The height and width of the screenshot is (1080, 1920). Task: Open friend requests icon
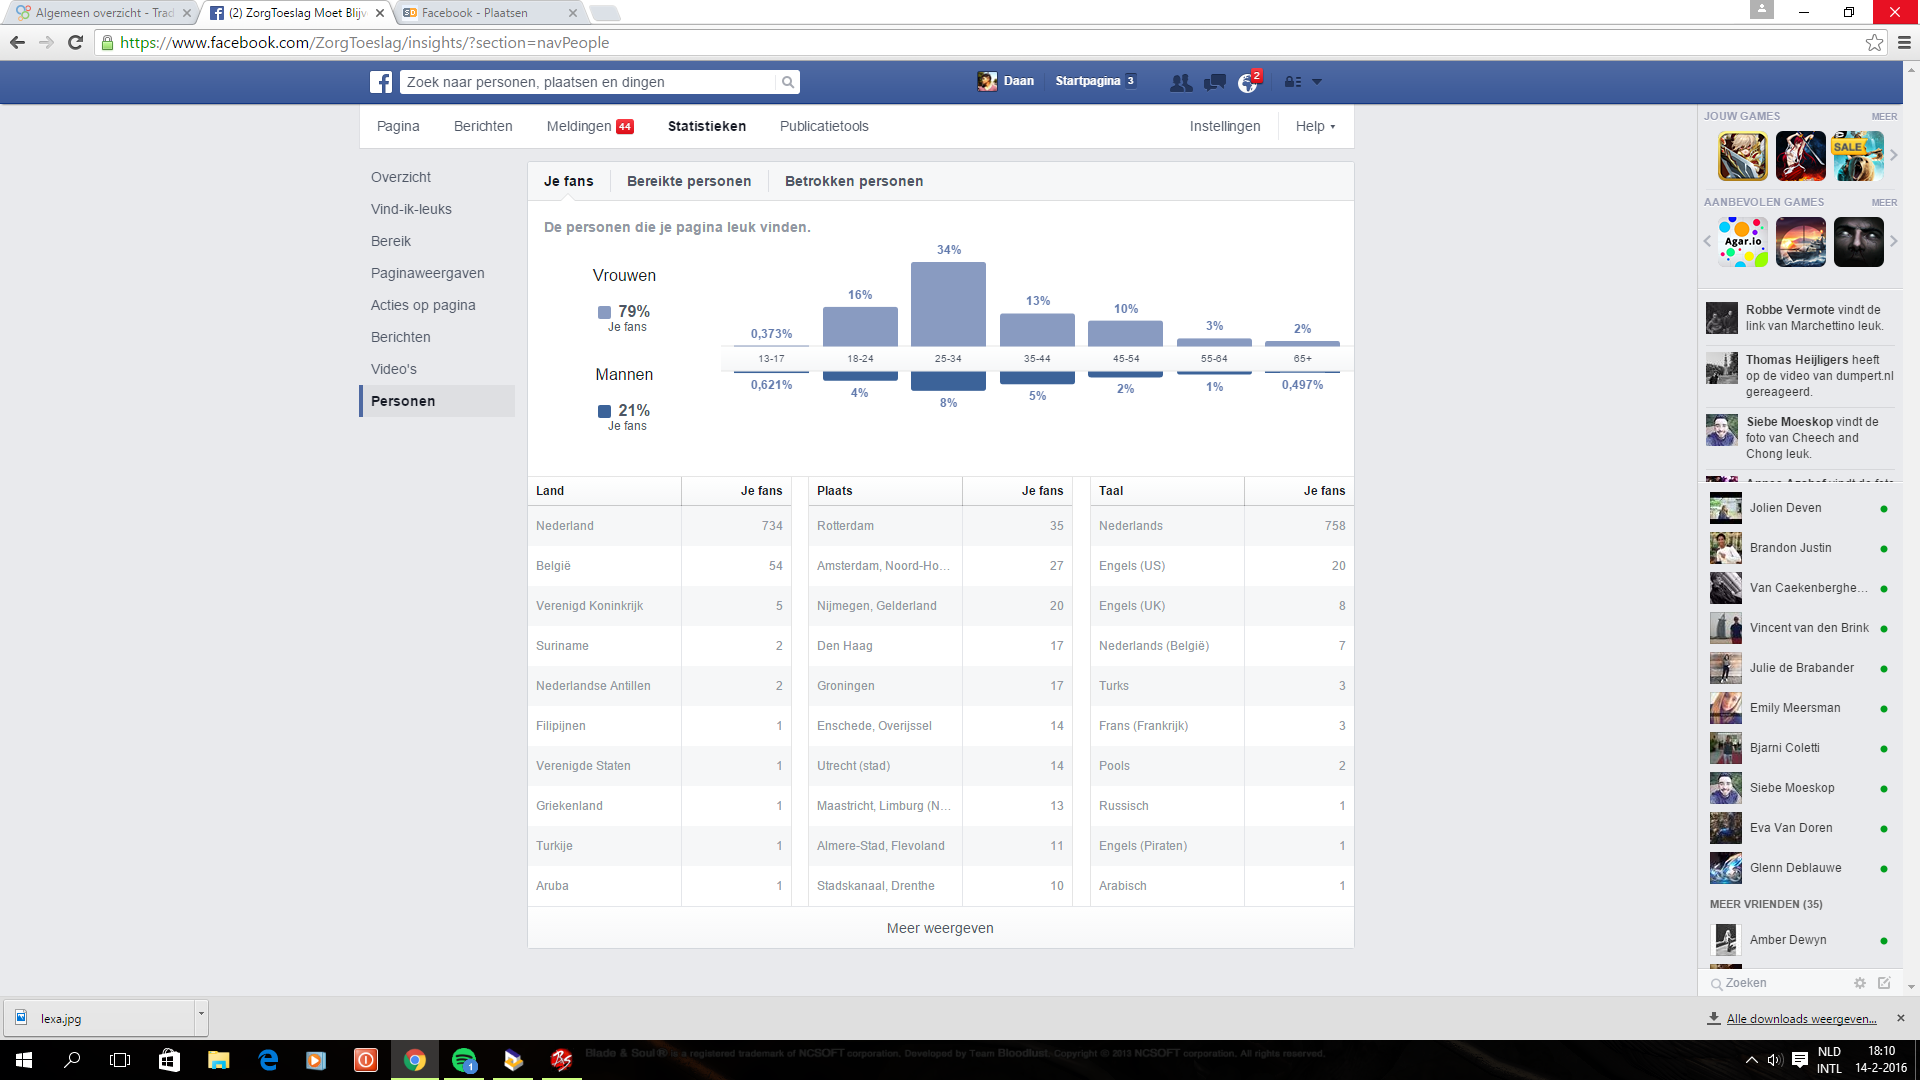(1181, 82)
